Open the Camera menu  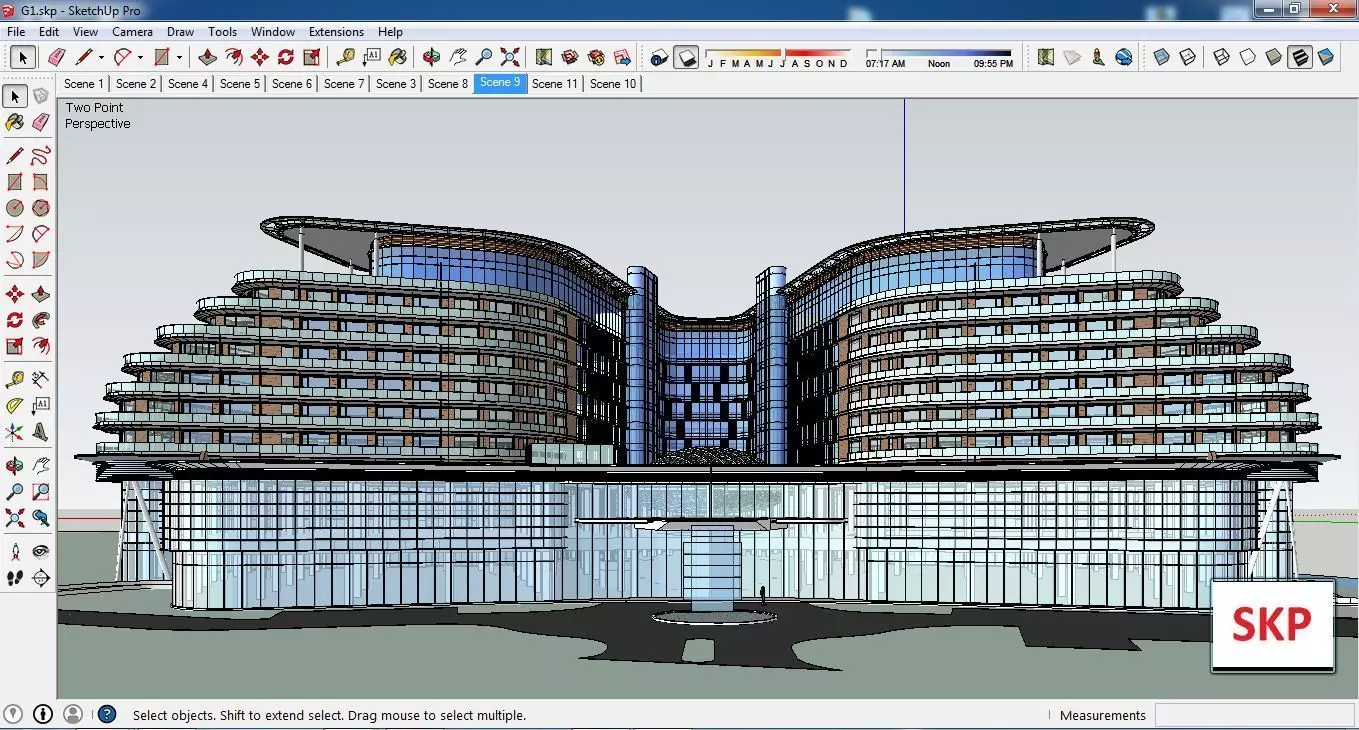132,32
